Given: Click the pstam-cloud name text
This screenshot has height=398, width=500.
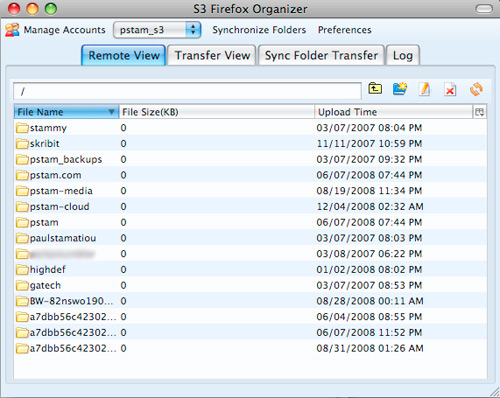Looking at the screenshot, I should [x=60, y=207].
